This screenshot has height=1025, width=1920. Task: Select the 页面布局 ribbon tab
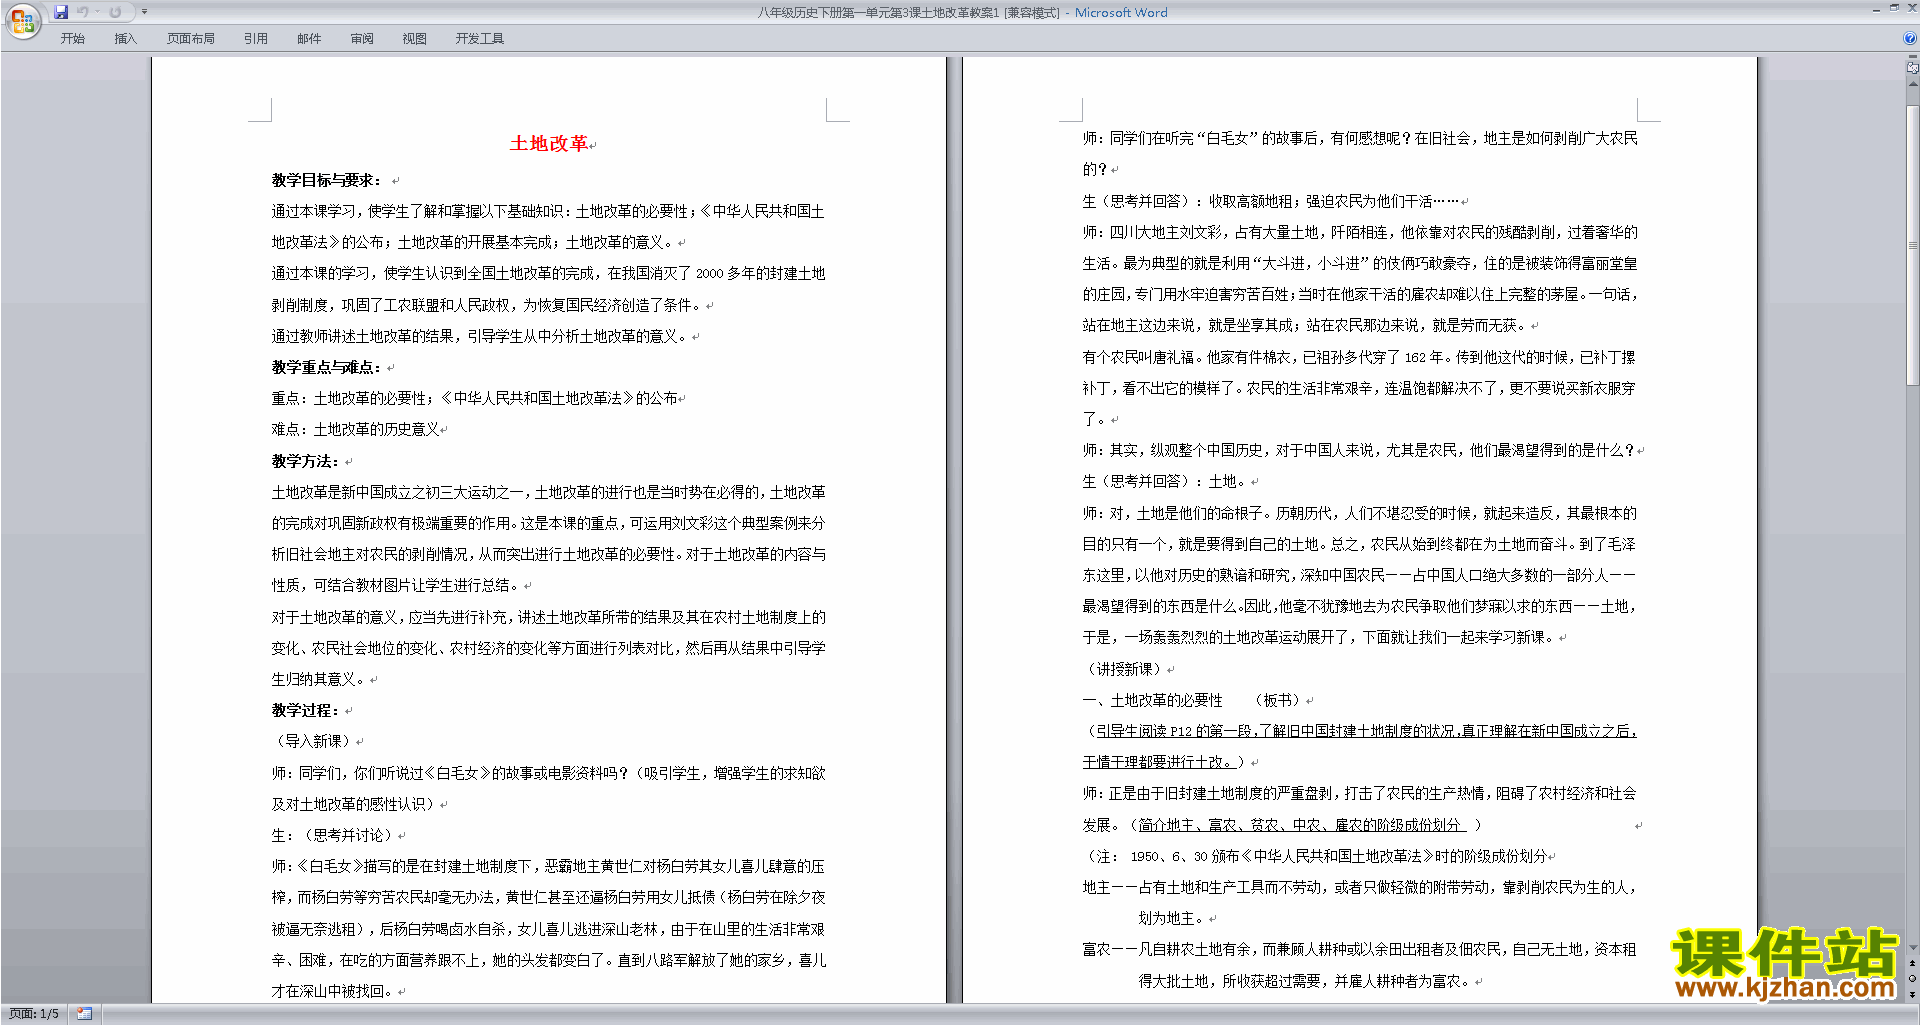191,39
